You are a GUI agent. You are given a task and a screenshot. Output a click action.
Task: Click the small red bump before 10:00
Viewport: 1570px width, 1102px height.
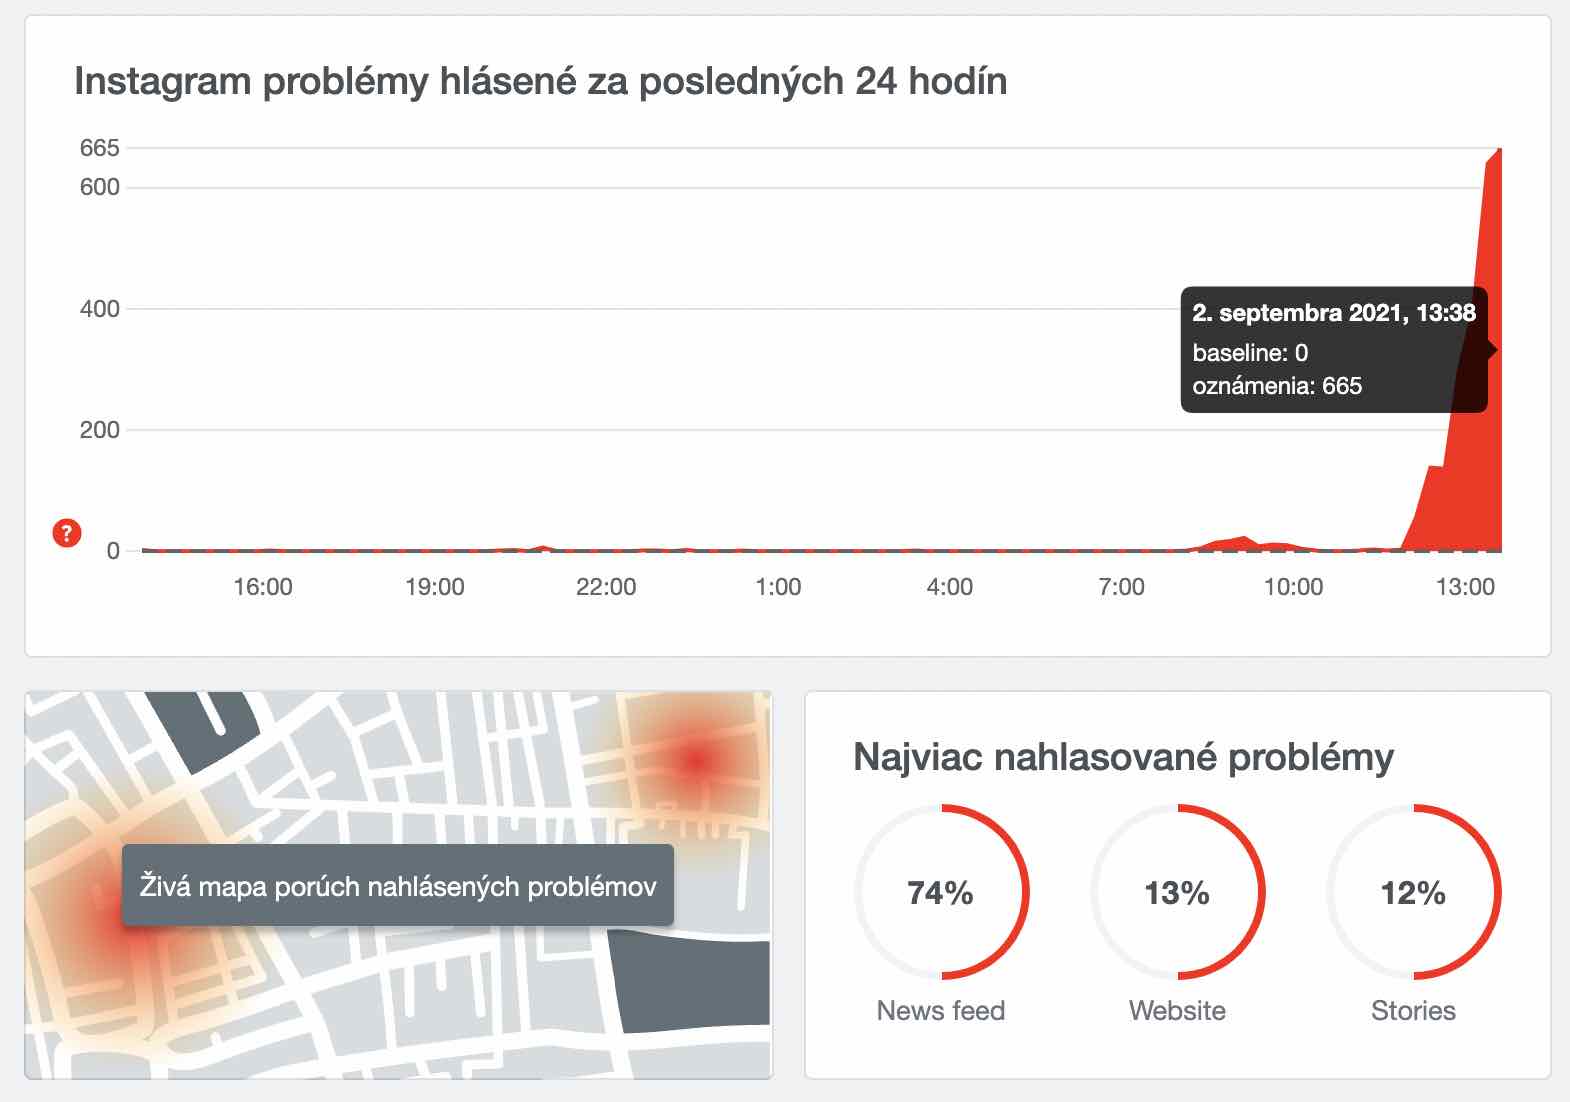(1242, 542)
